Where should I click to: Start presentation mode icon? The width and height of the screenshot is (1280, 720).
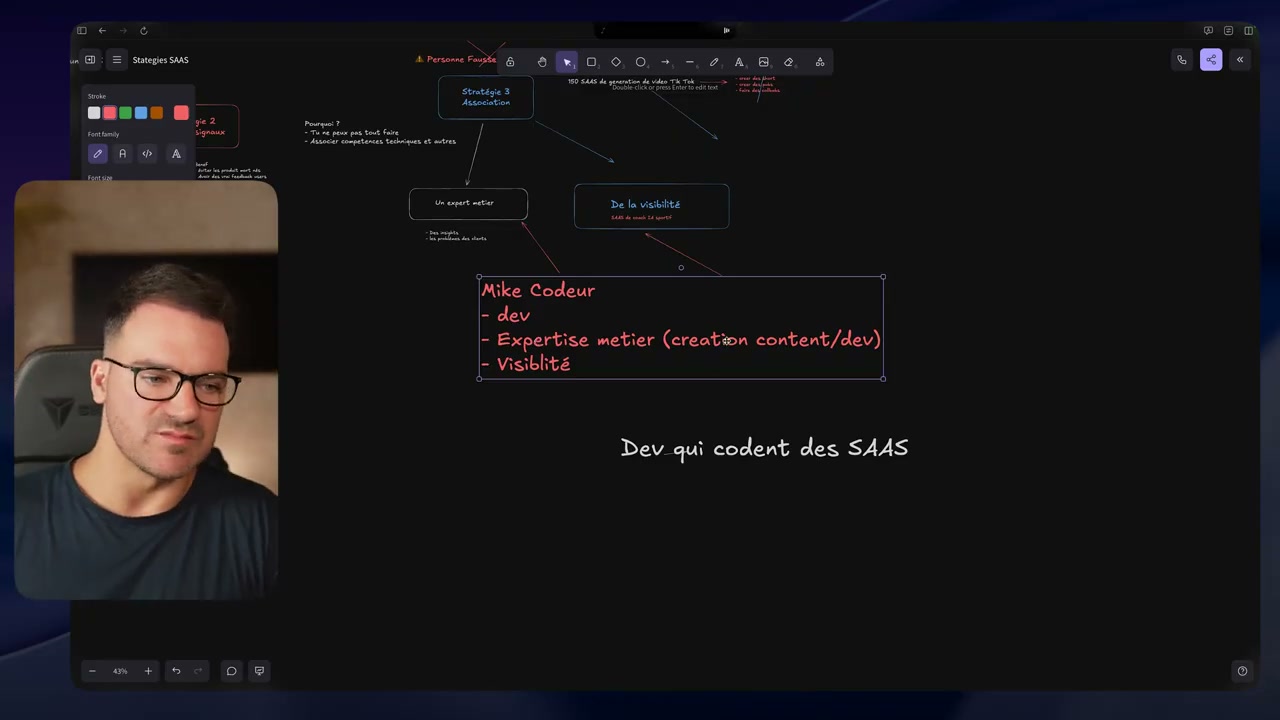[x=259, y=671]
